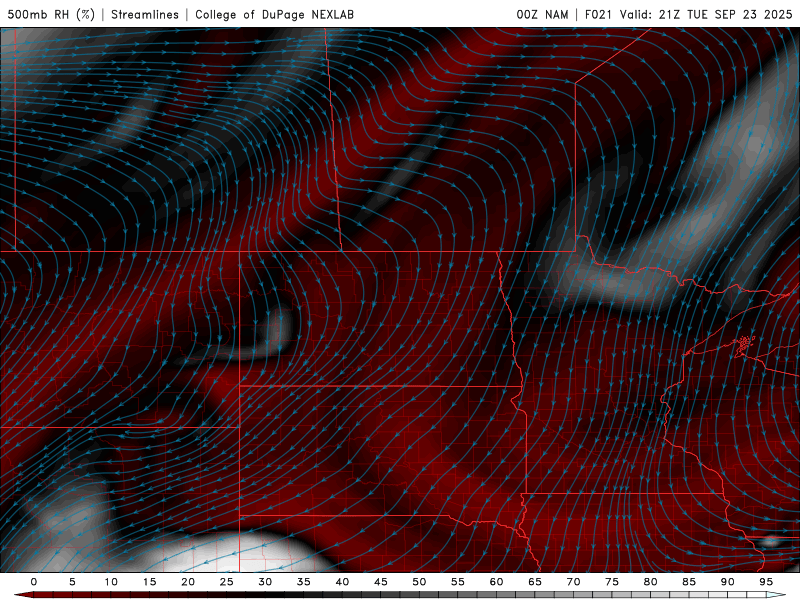
Task: Click the "35" value on the RH scale
Action: pyautogui.click(x=304, y=582)
